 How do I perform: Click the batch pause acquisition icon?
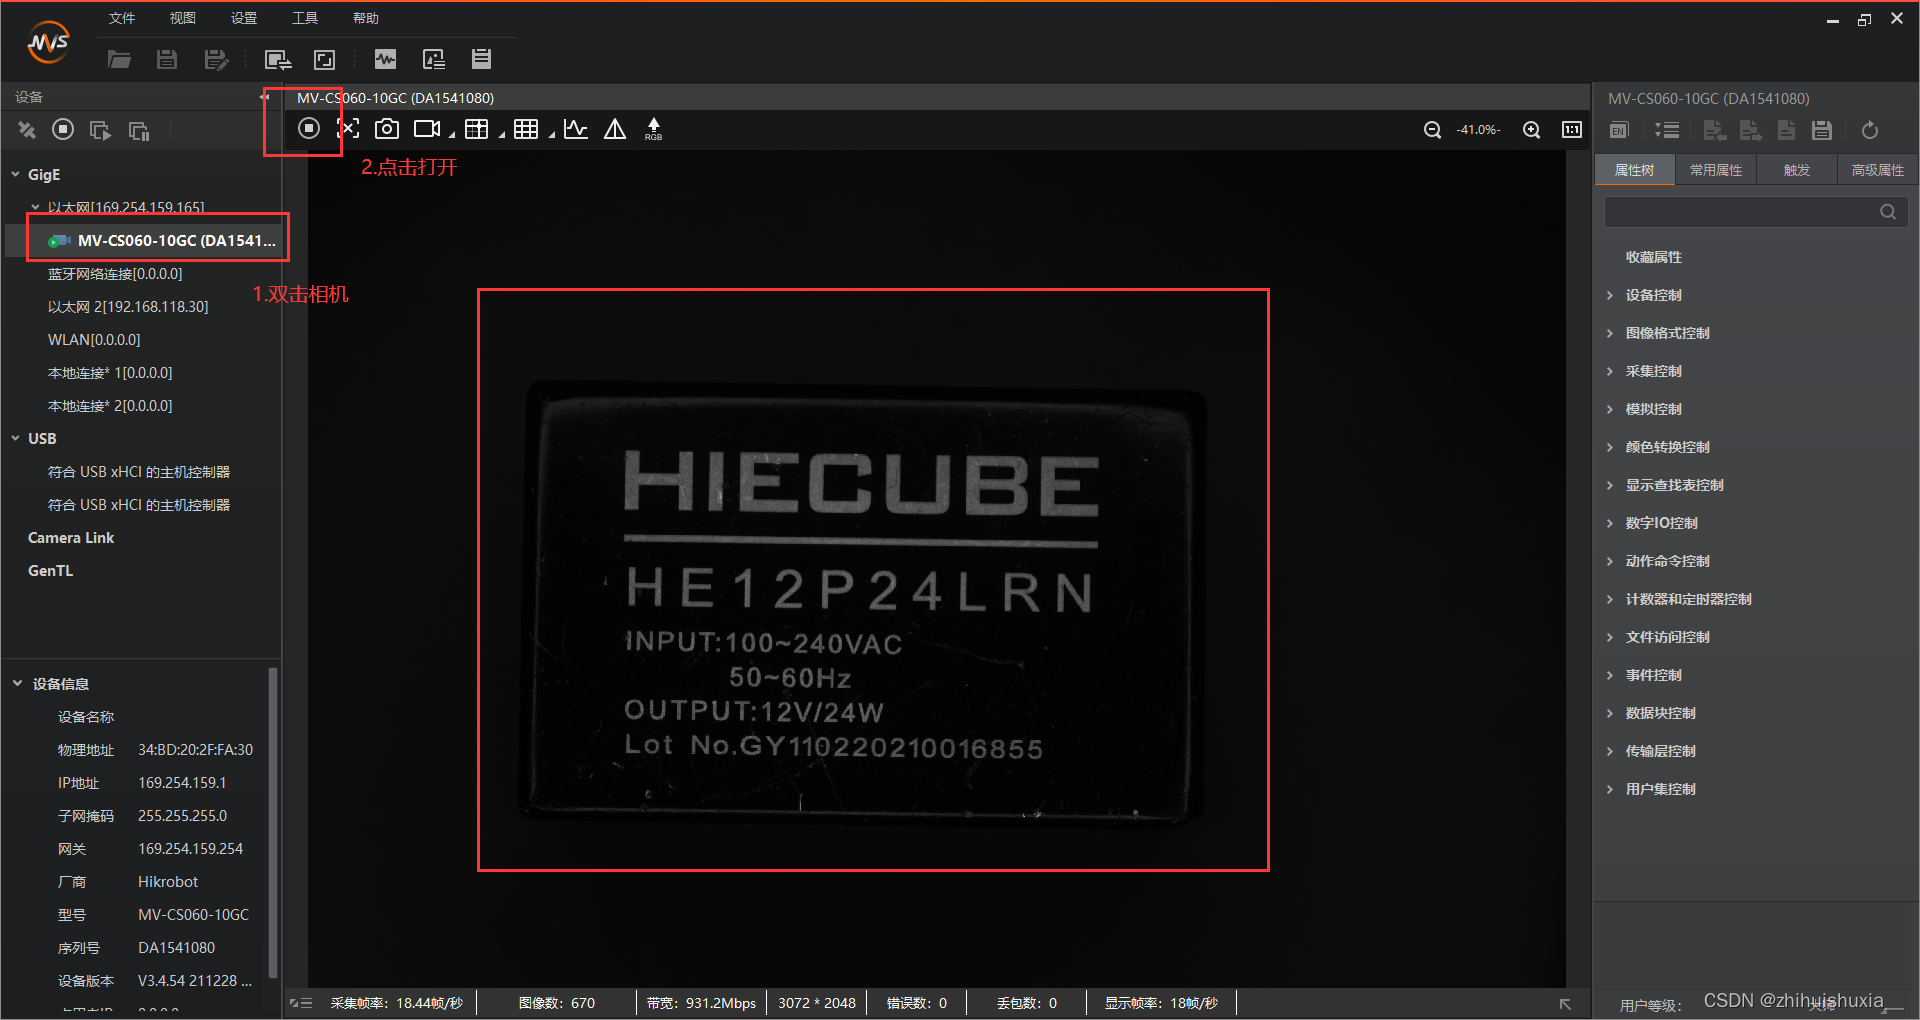138,130
